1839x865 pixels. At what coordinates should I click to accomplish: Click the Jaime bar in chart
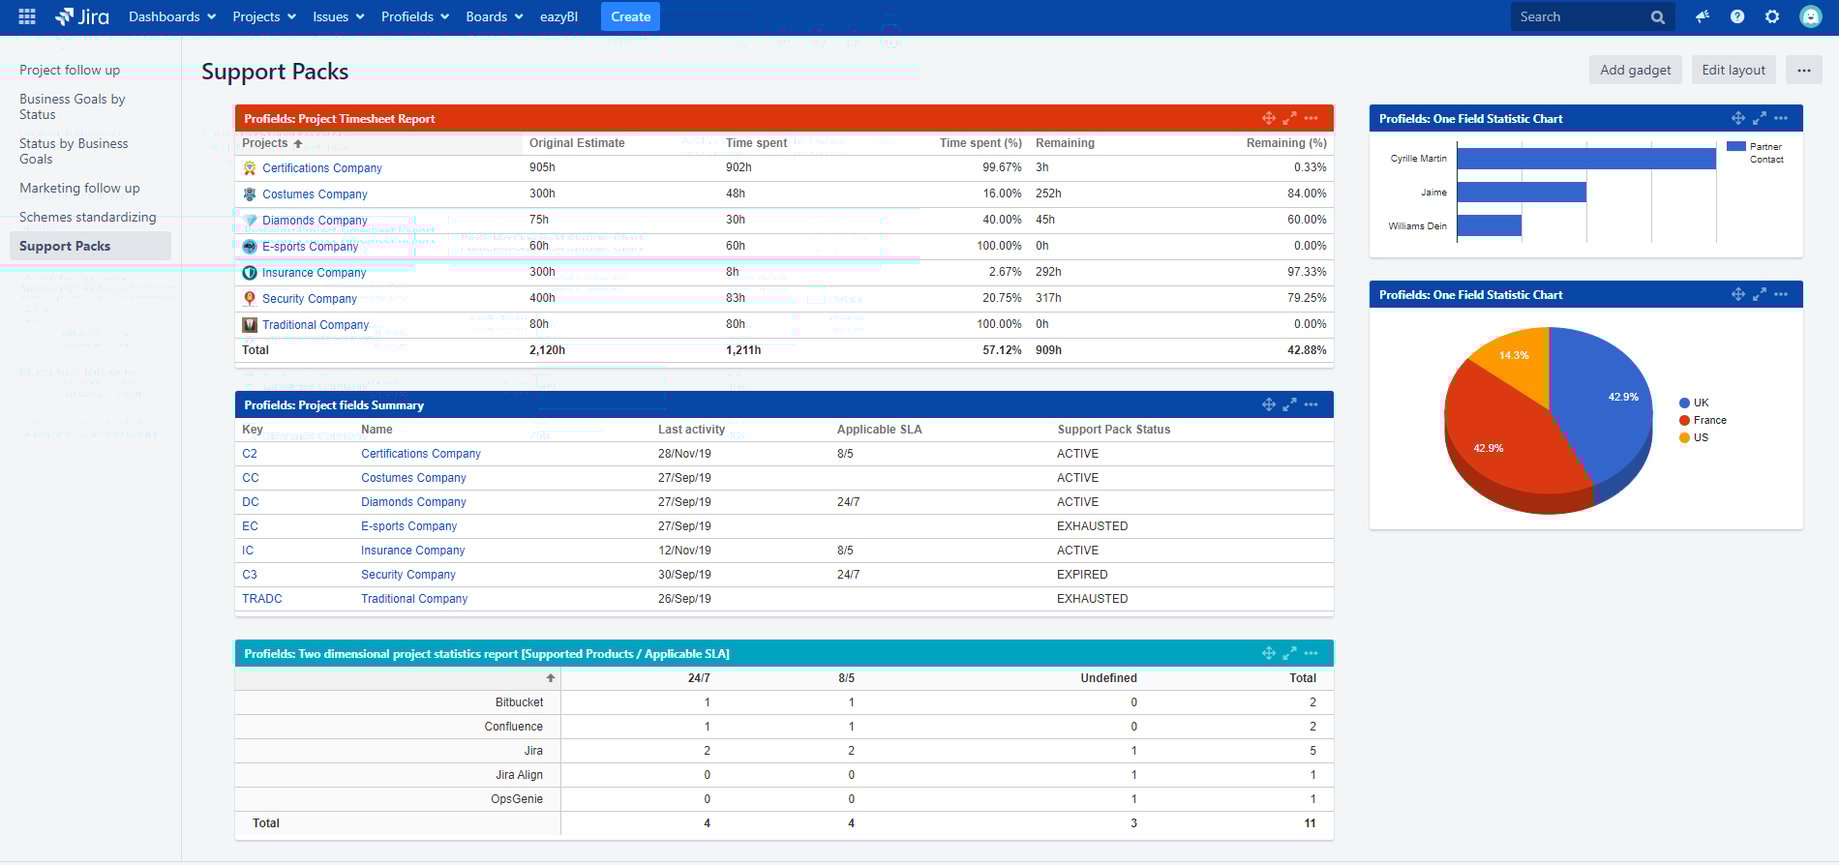(x=1521, y=192)
